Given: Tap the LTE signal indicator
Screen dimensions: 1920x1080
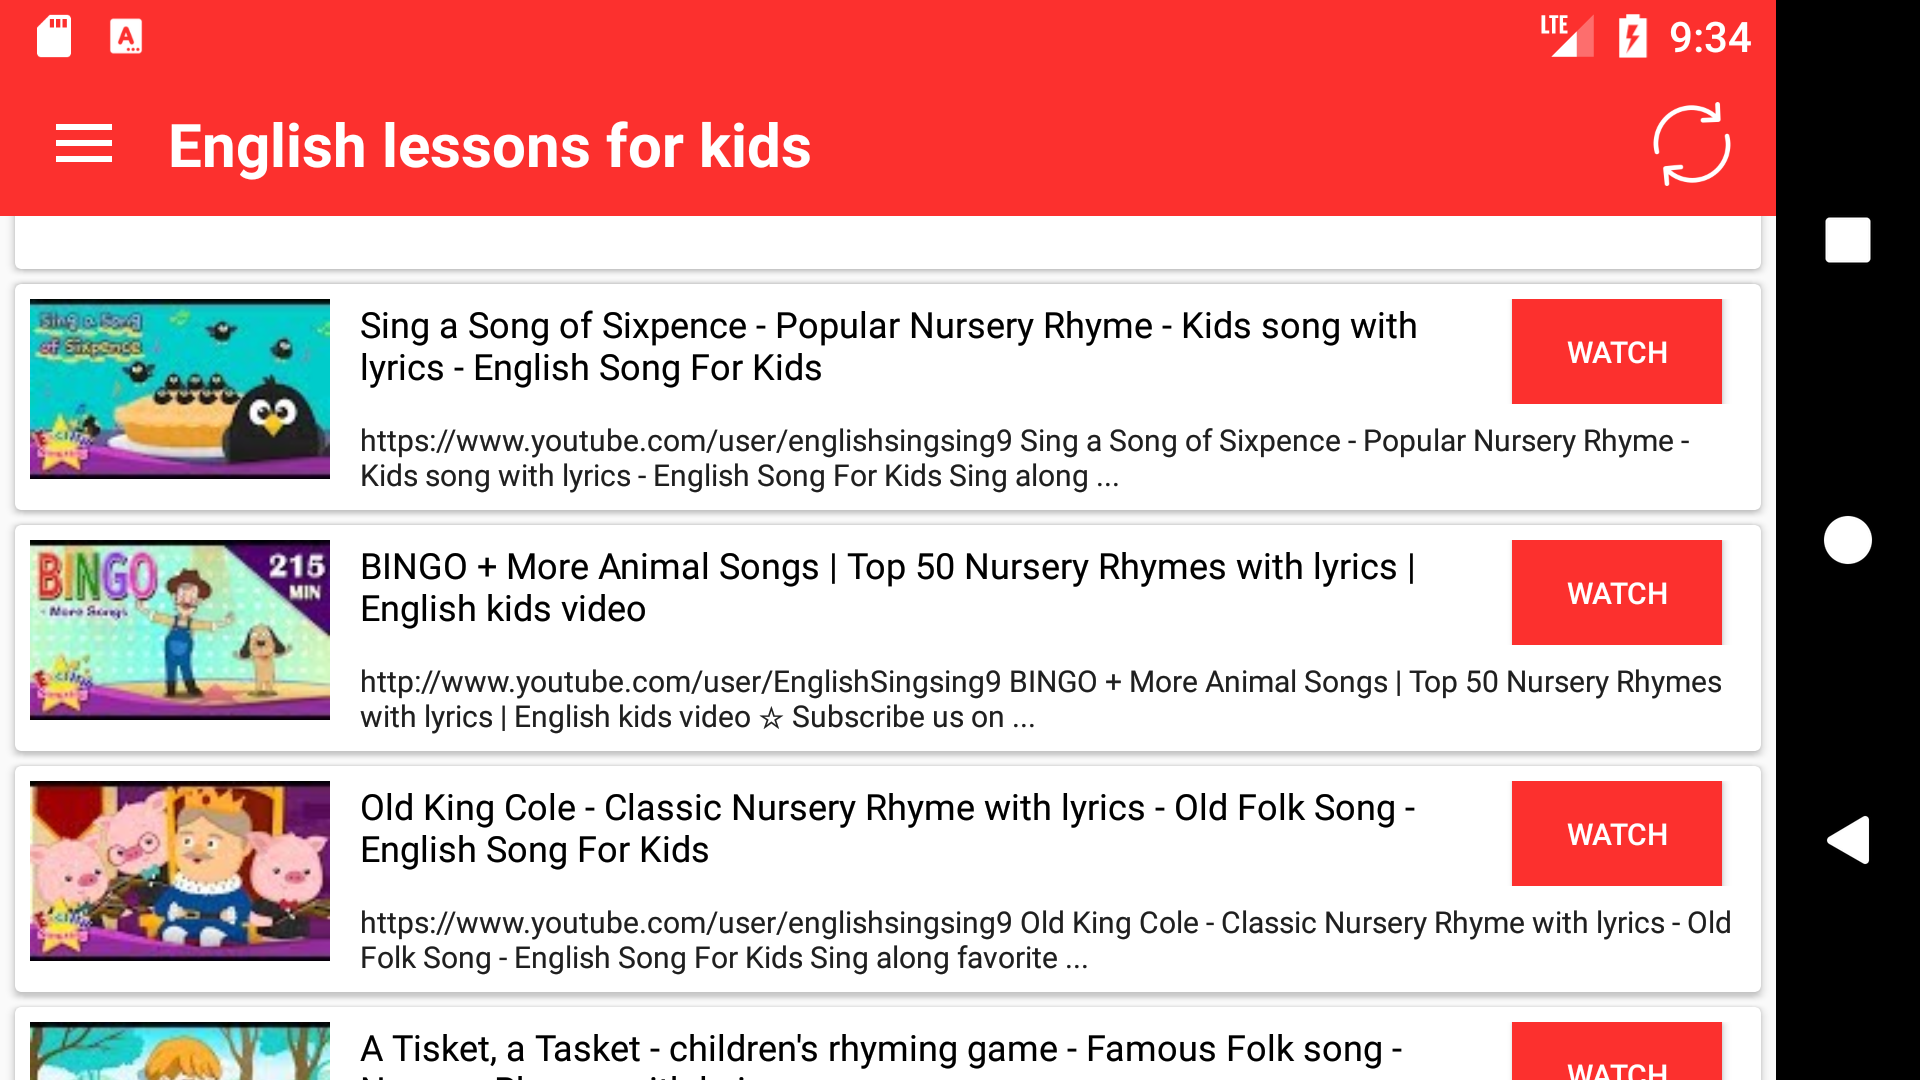Looking at the screenshot, I should point(1566,36).
